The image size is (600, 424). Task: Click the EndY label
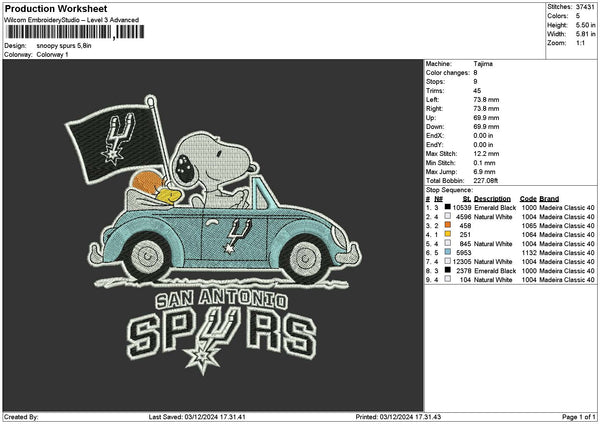tap(434, 145)
